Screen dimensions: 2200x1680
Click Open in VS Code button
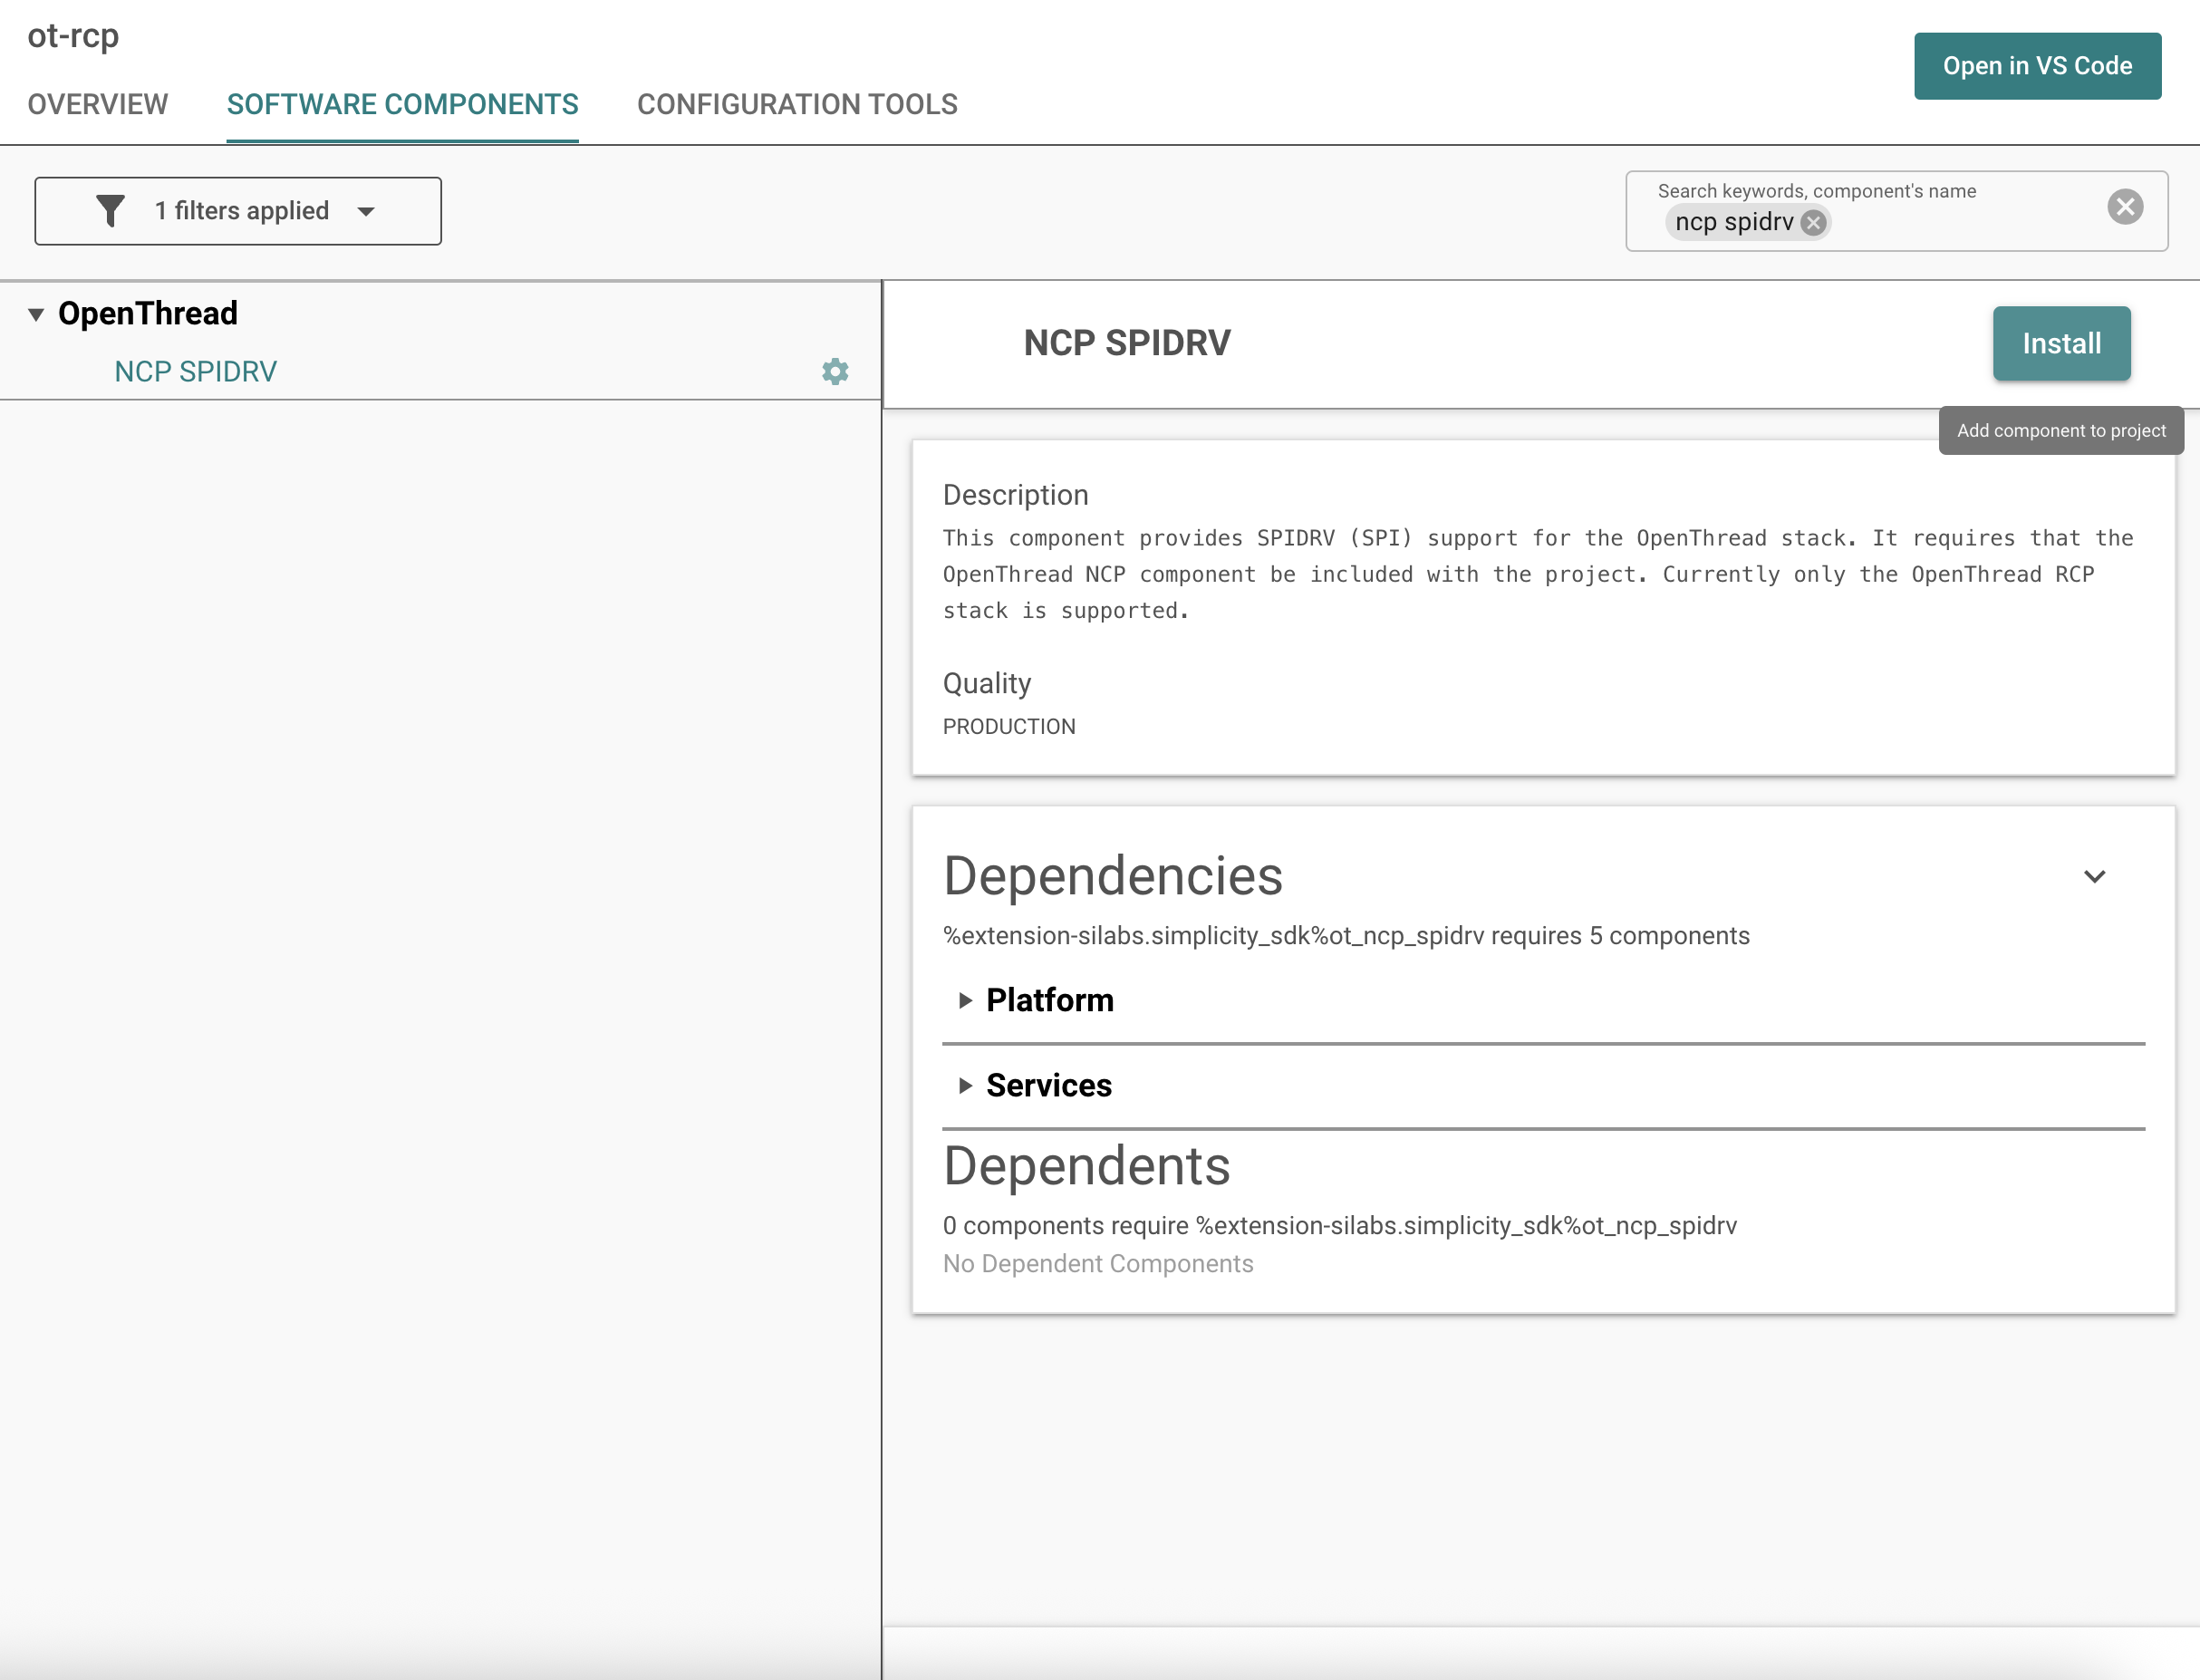tap(2037, 66)
